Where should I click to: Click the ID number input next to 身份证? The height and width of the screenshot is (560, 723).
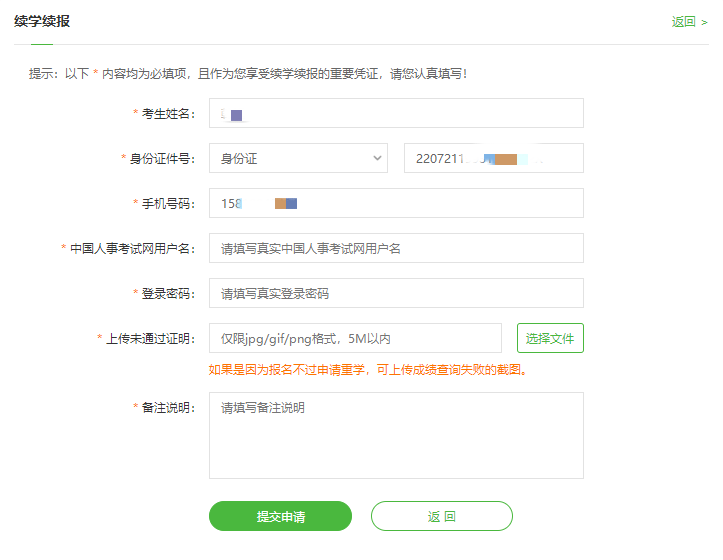[x=493, y=158]
